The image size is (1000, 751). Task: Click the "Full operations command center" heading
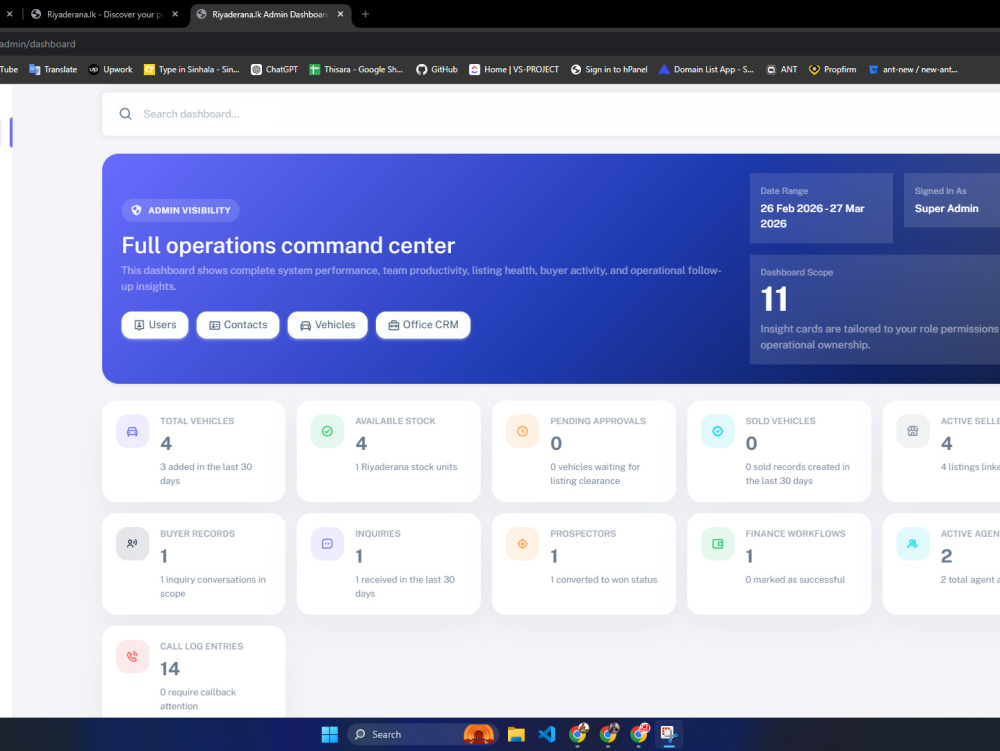pos(288,245)
